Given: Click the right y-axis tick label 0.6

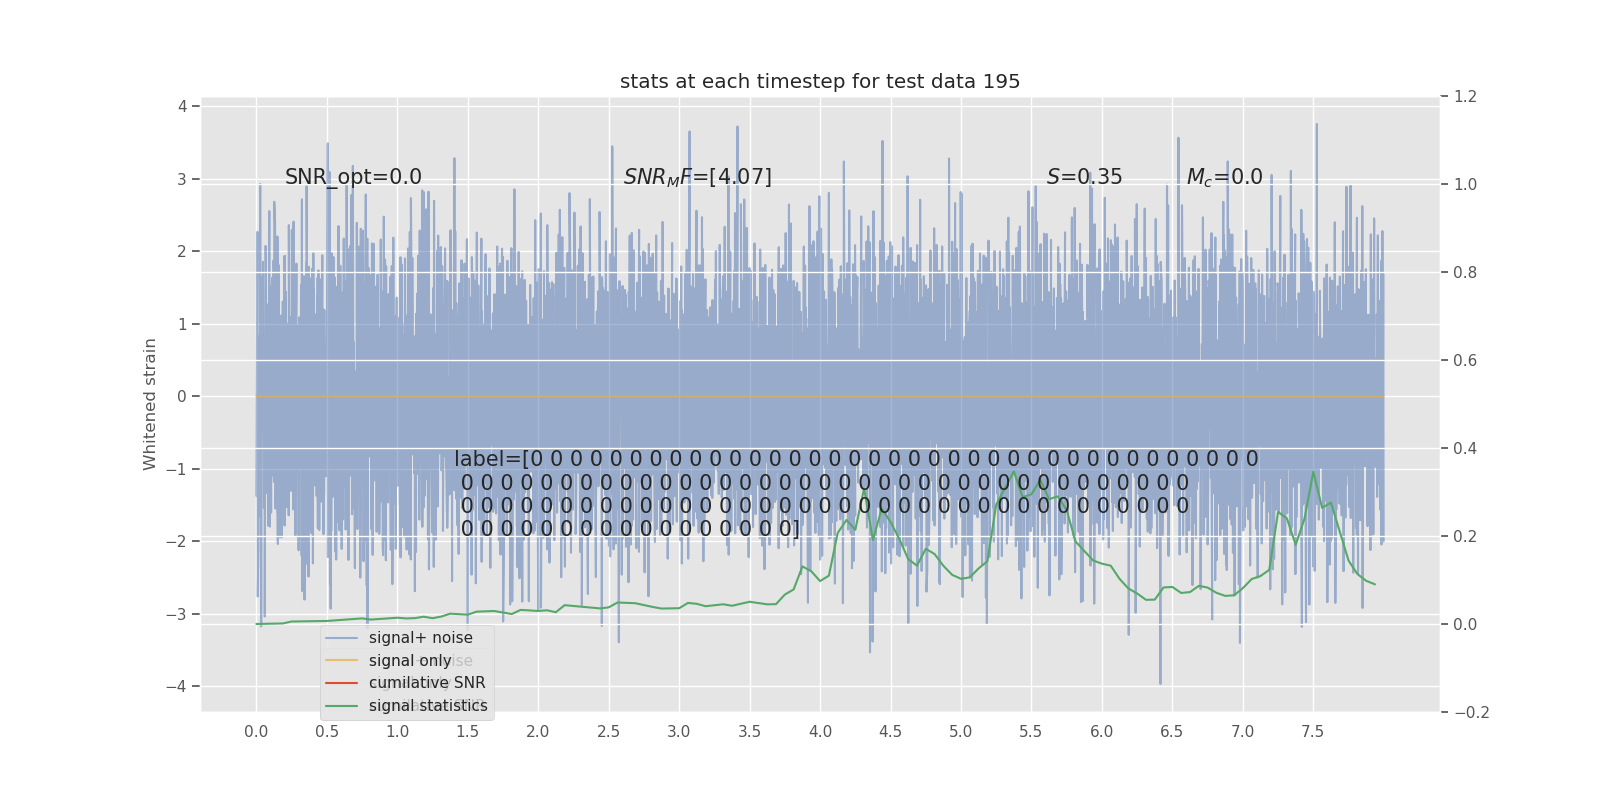Looking at the screenshot, I should tap(1465, 361).
